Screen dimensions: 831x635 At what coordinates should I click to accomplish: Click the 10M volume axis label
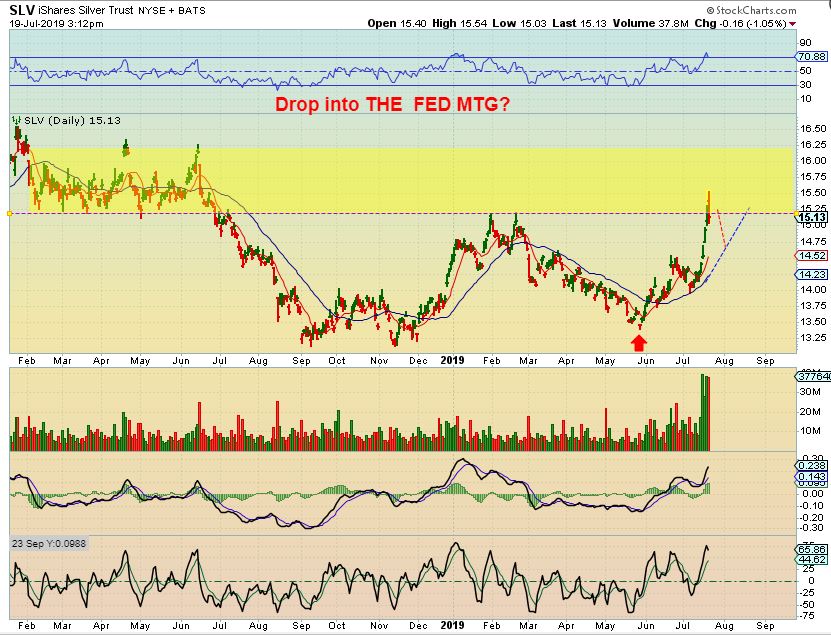pos(810,430)
